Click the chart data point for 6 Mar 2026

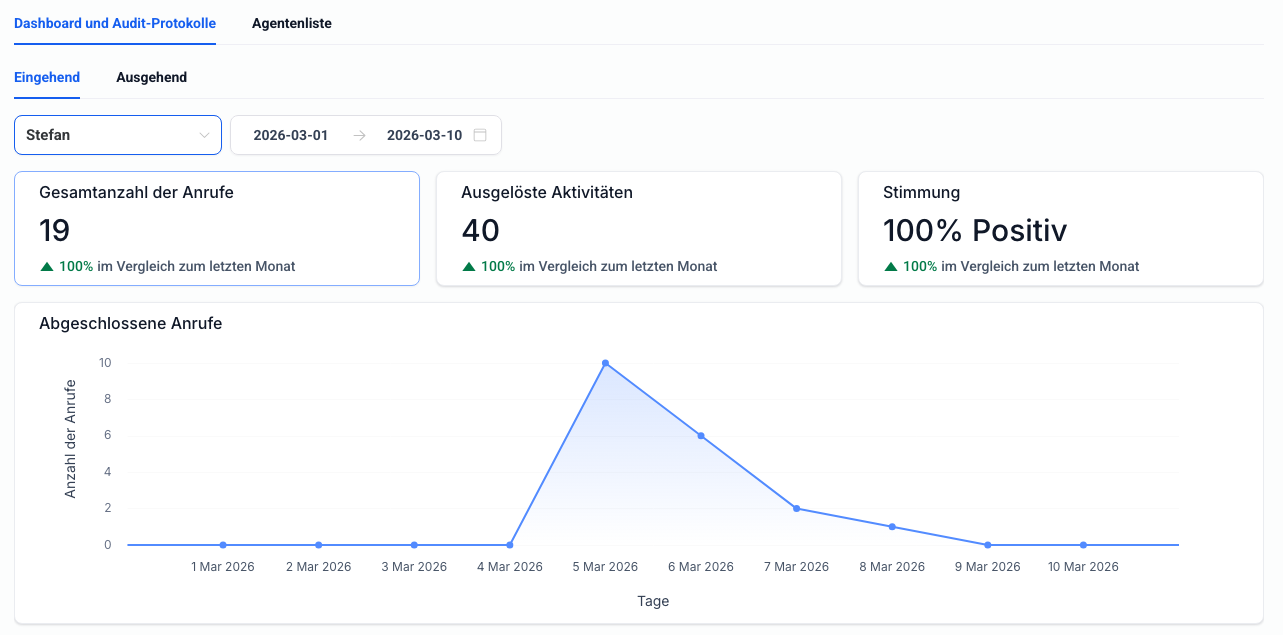(x=701, y=436)
